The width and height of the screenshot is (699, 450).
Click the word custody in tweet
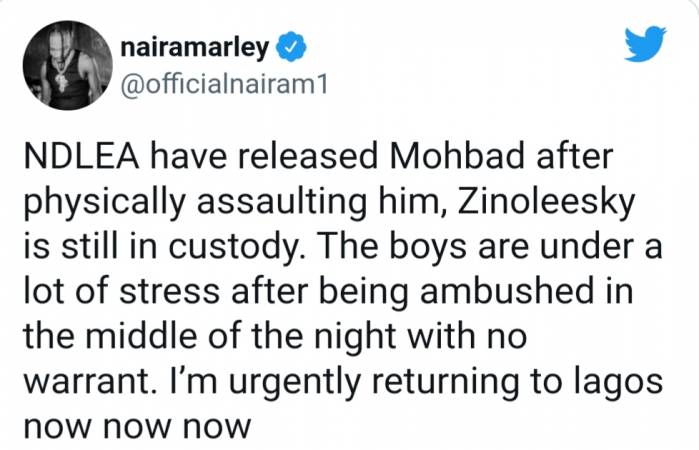click(x=233, y=248)
